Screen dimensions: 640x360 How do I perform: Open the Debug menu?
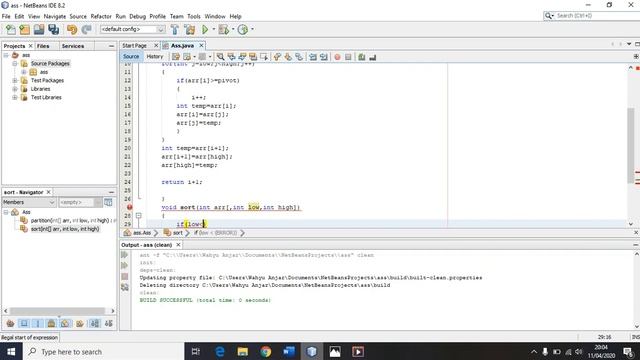138,16
